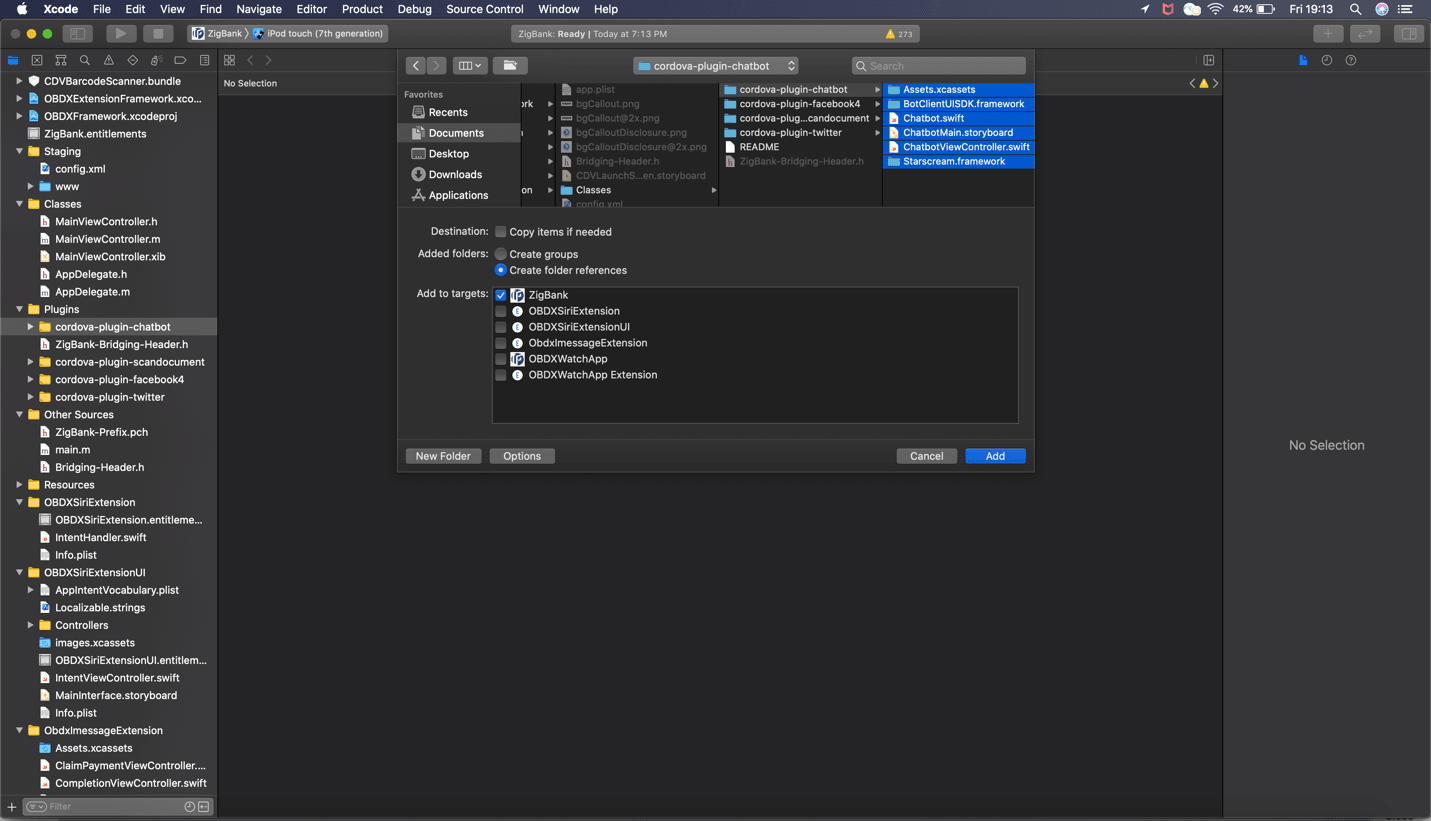This screenshot has width=1431, height=821.
Task: Select the 'Create groups' radio button
Action: pos(501,254)
